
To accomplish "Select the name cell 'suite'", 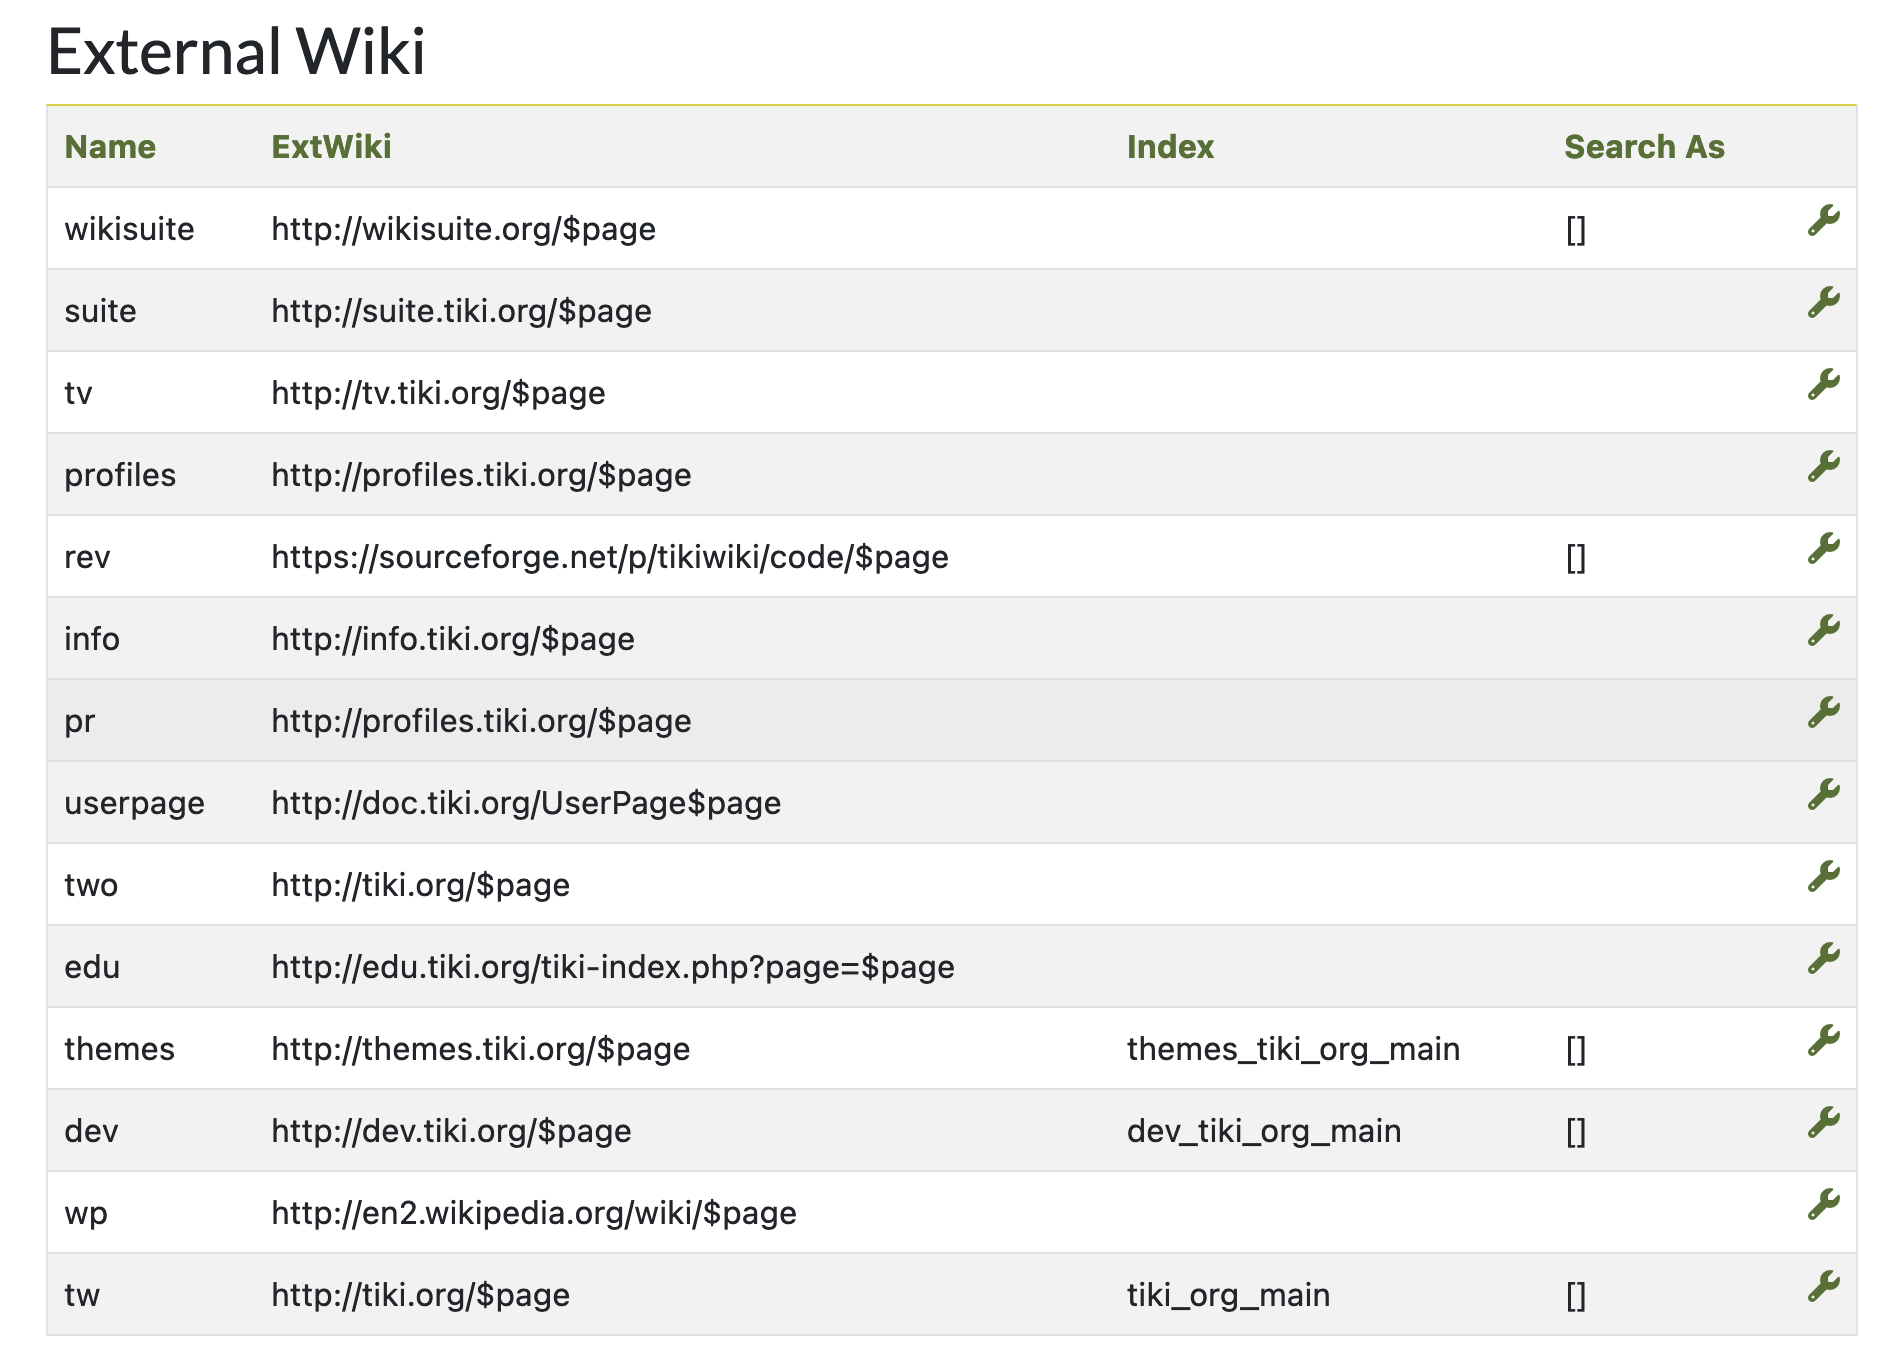I will coord(100,311).
